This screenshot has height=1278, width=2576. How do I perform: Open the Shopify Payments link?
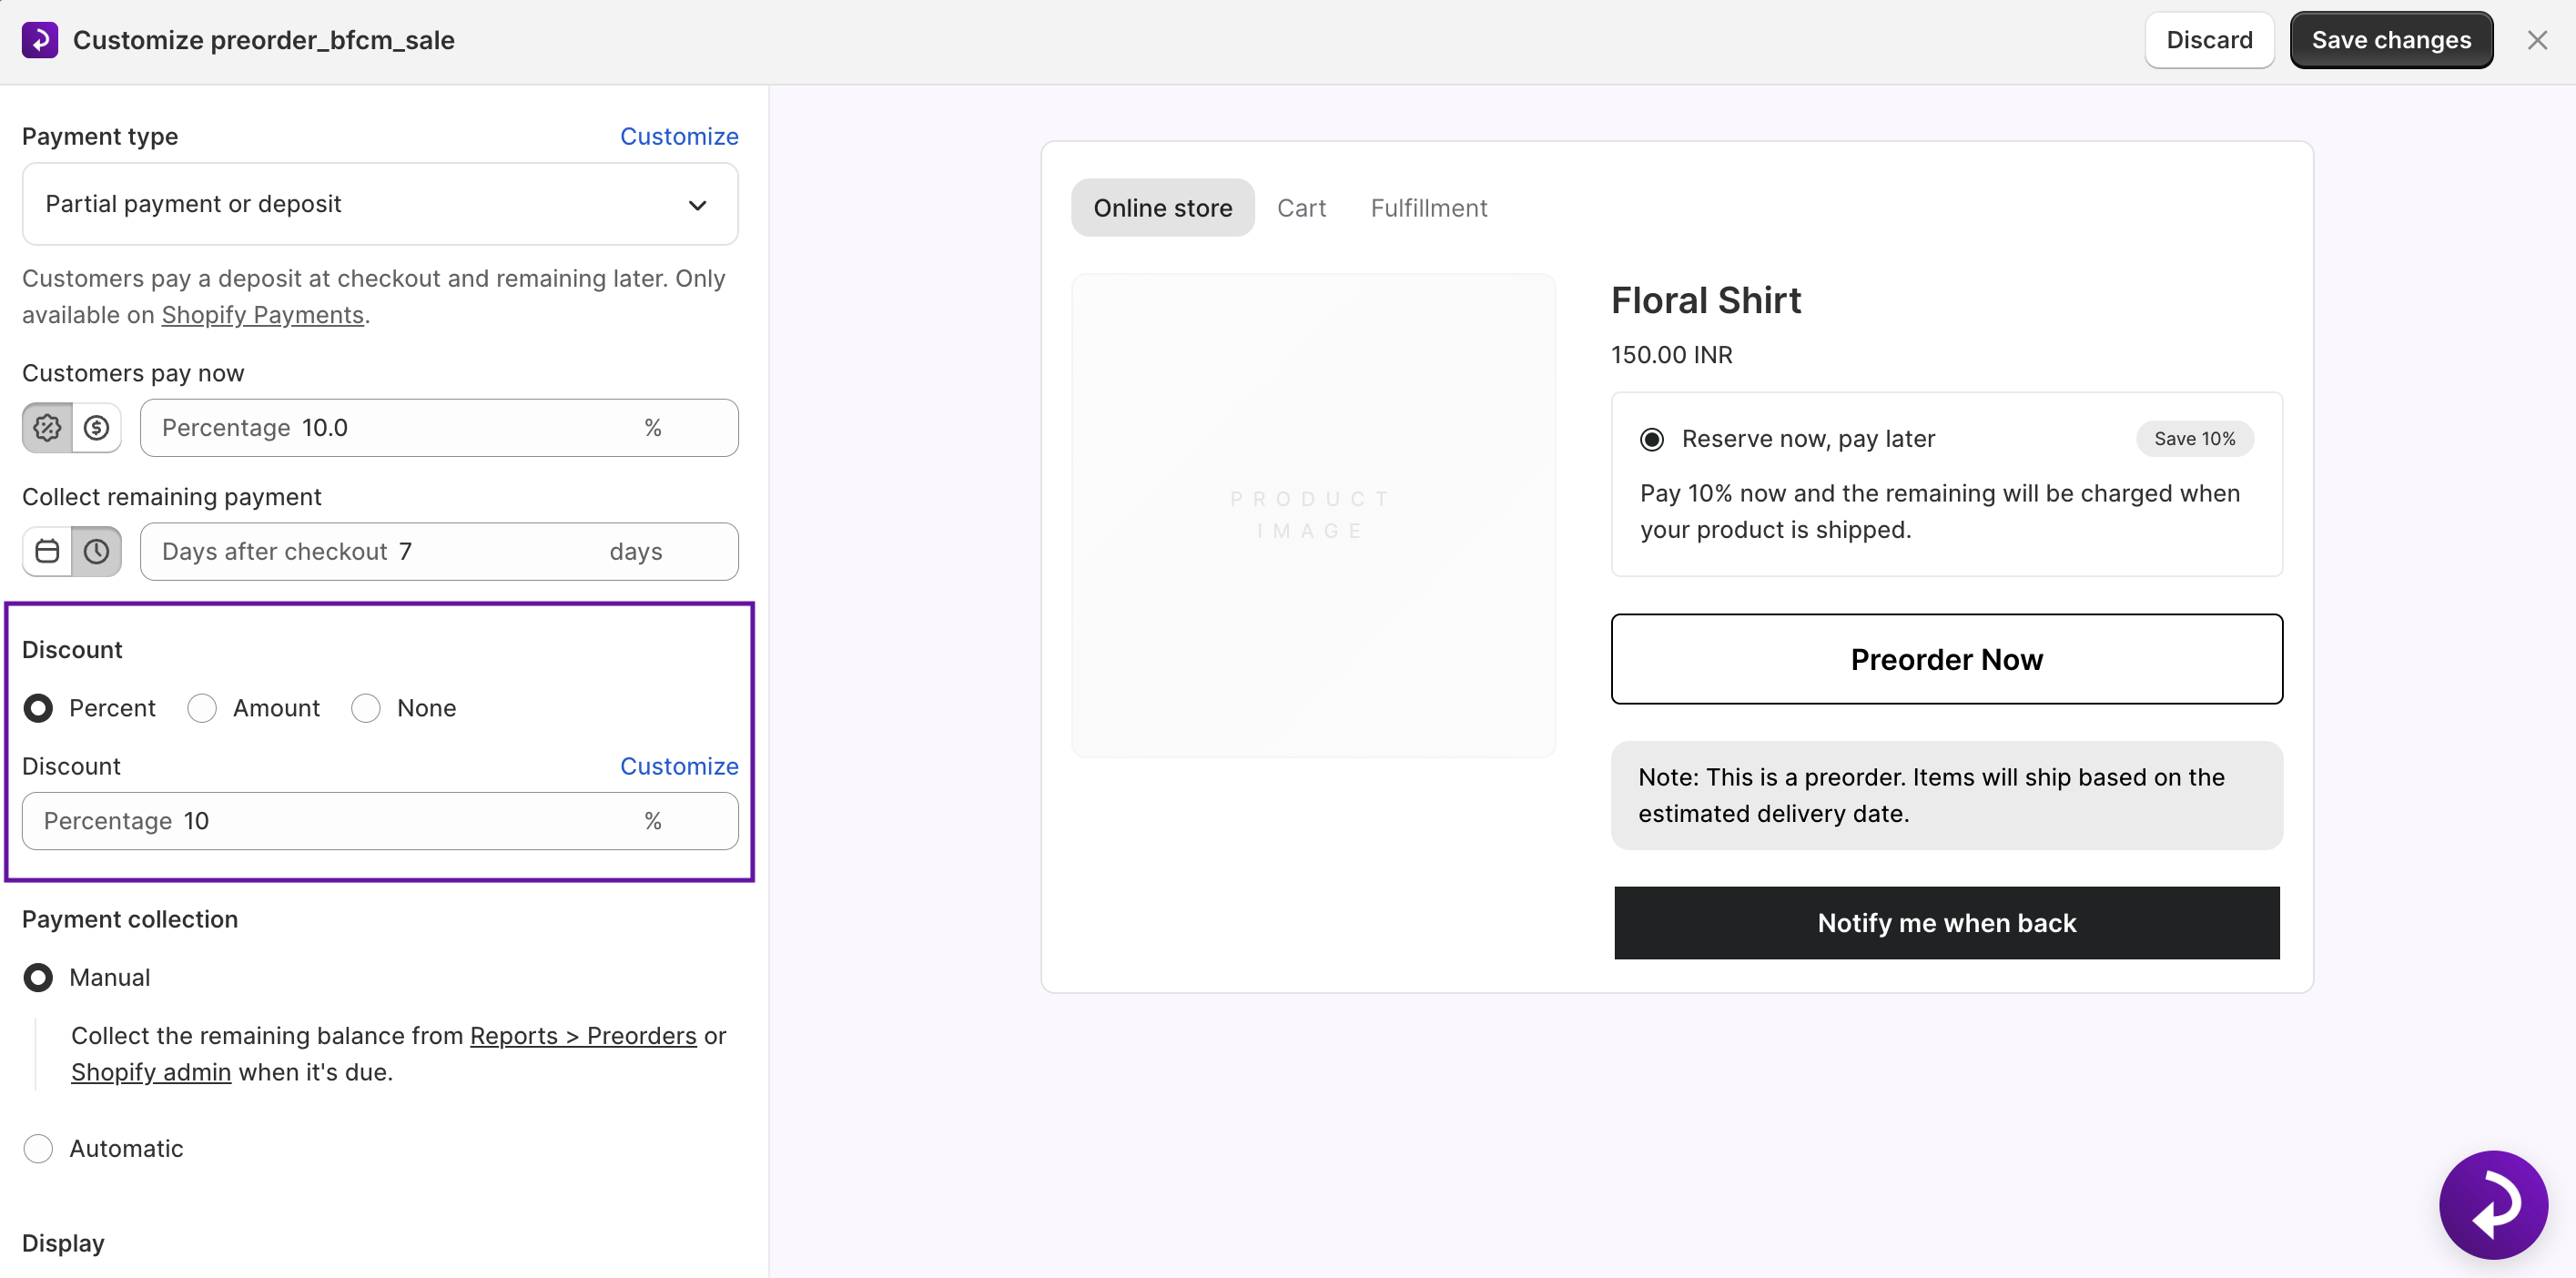(262, 315)
